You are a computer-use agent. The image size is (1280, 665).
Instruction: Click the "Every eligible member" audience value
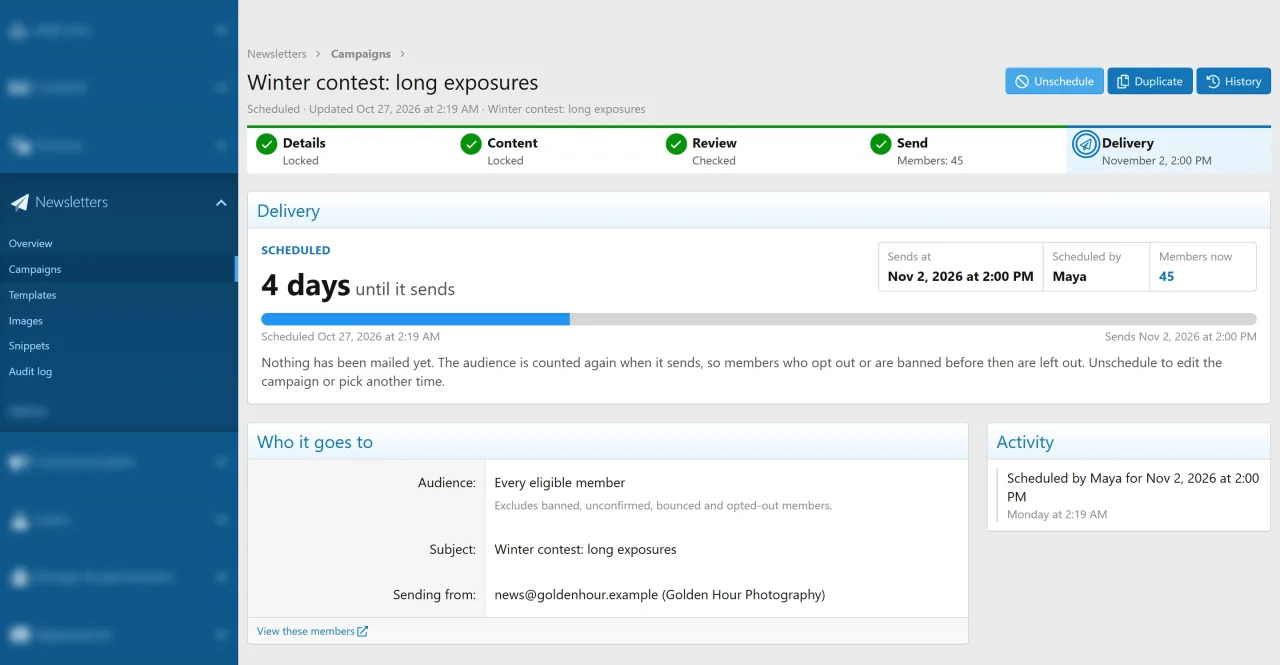click(560, 483)
